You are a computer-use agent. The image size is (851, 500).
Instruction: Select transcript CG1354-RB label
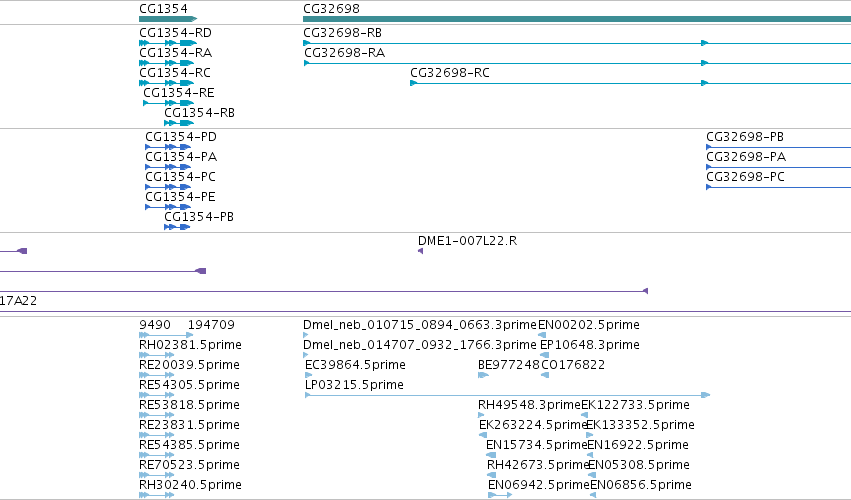[x=199, y=113]
